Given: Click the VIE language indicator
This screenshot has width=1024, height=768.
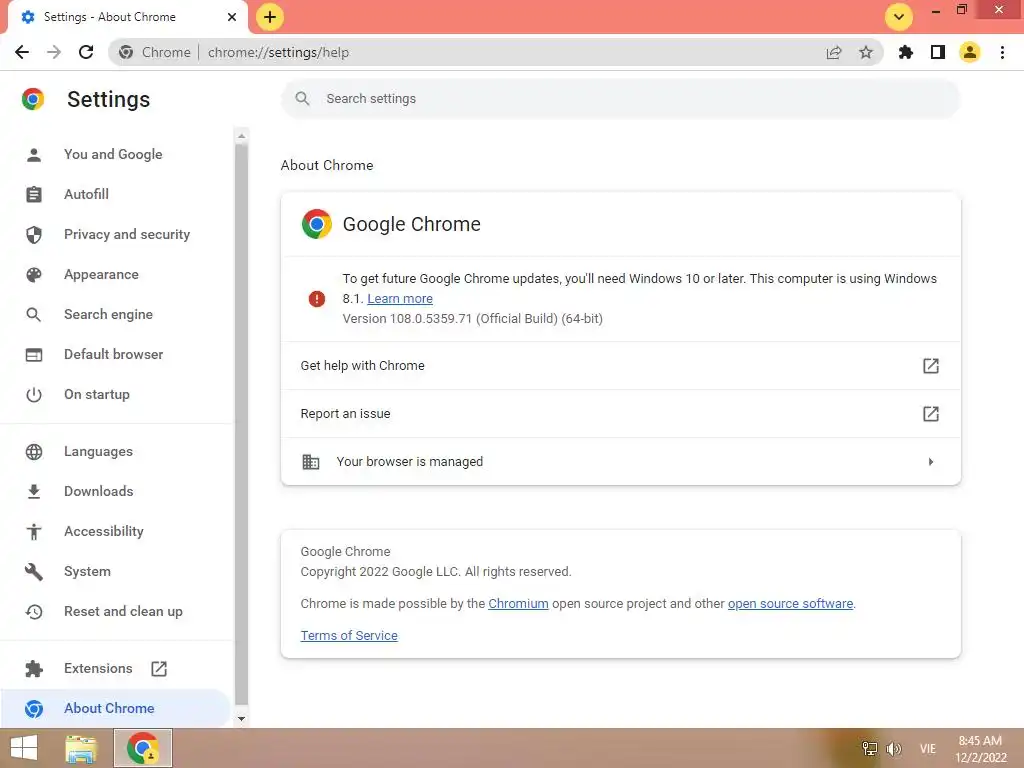Looking at the screenshot, I should 927,748.
